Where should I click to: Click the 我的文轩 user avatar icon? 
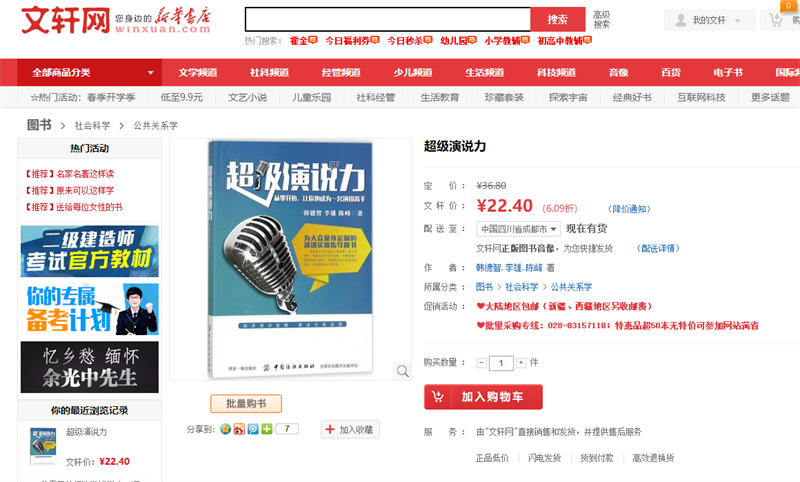tap(681, 20)
